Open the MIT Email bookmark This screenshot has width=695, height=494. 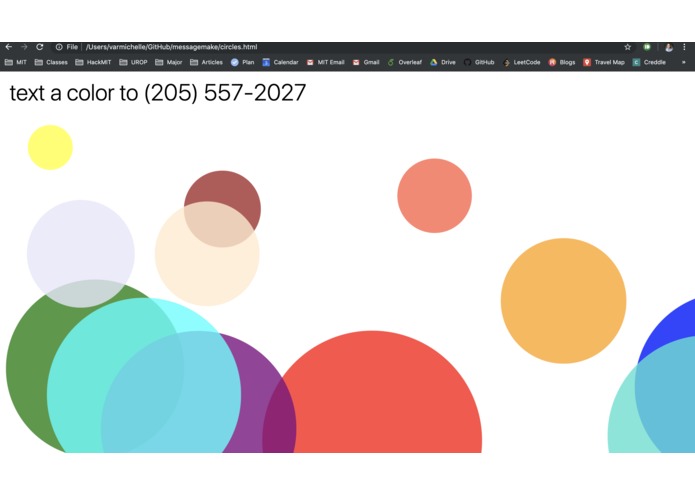pyautogui.click(x=325, y=62)
